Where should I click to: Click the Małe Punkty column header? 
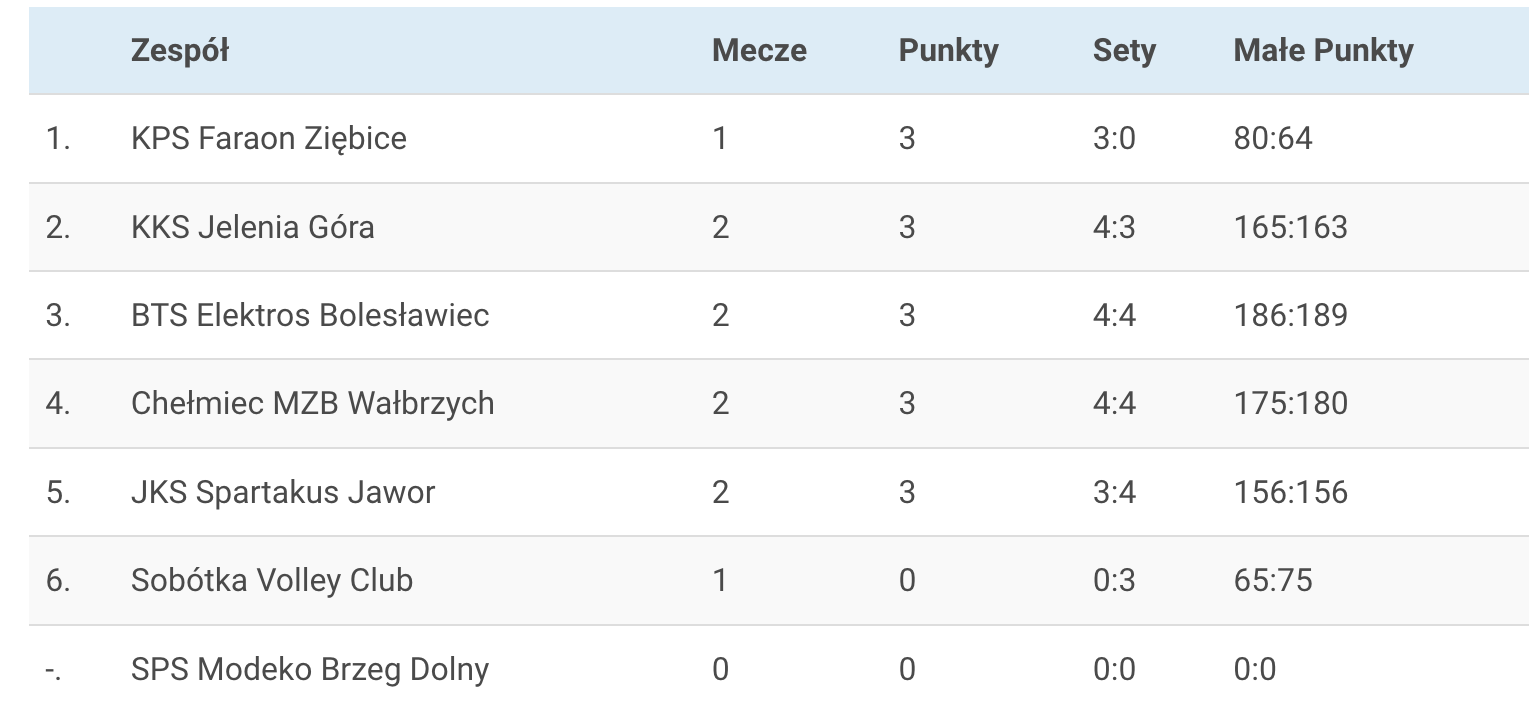(x=1323, y=51)
